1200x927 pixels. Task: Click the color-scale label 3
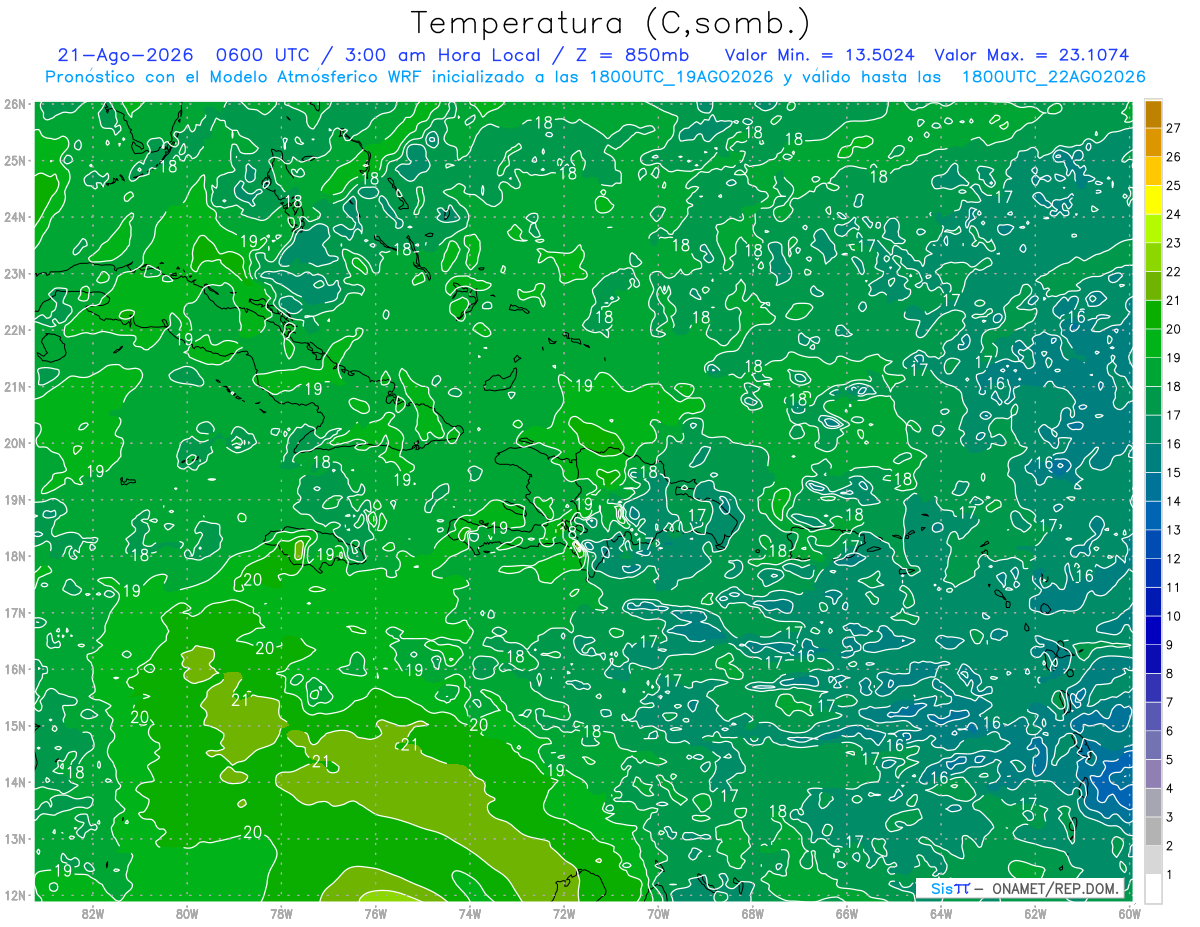click(x=1172, y=817)
